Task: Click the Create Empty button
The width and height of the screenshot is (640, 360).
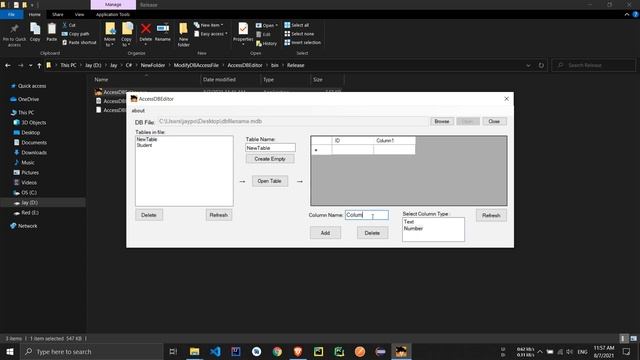Action: (270, 159)
